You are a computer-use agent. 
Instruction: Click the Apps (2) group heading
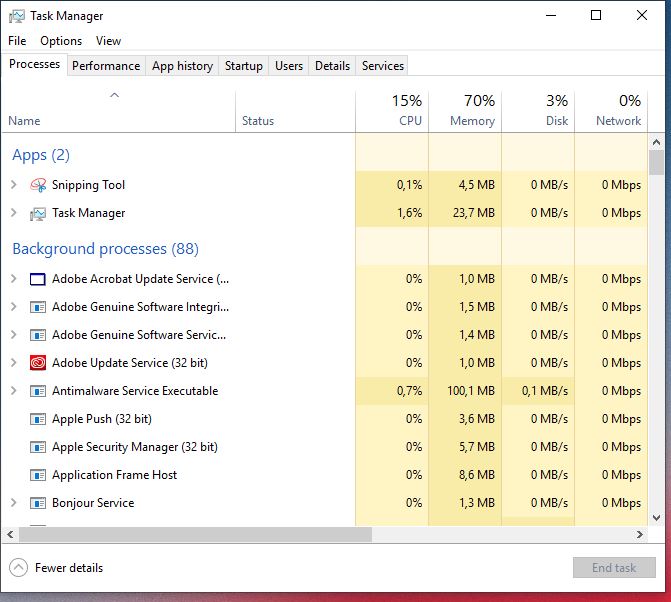click(41, 155)
